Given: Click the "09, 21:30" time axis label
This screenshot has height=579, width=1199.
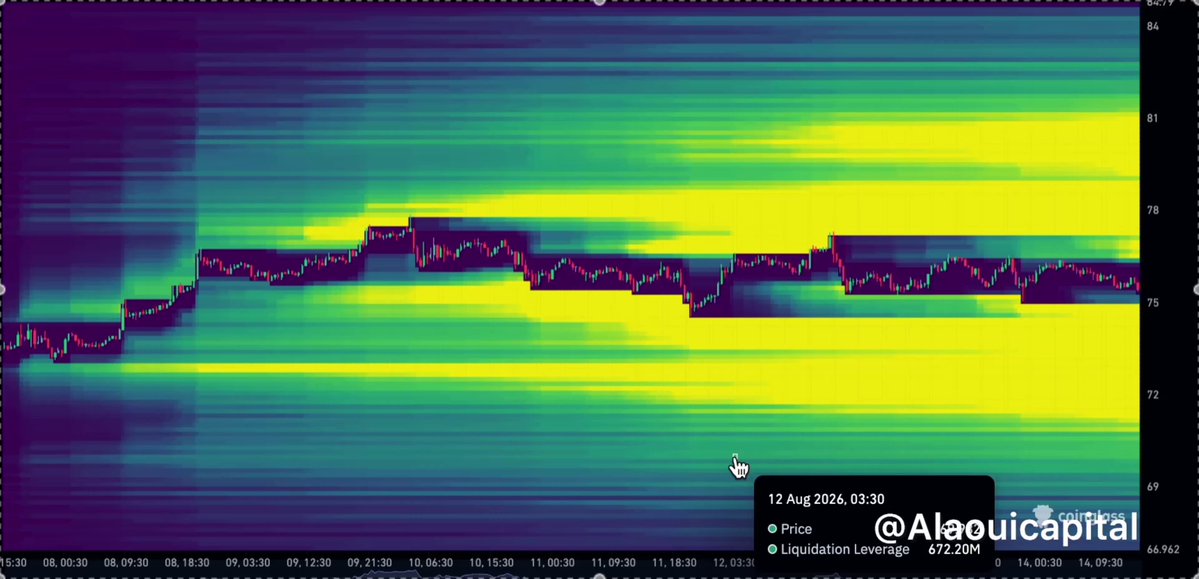Looking at the screenshot, I should (x=369, y=562).
